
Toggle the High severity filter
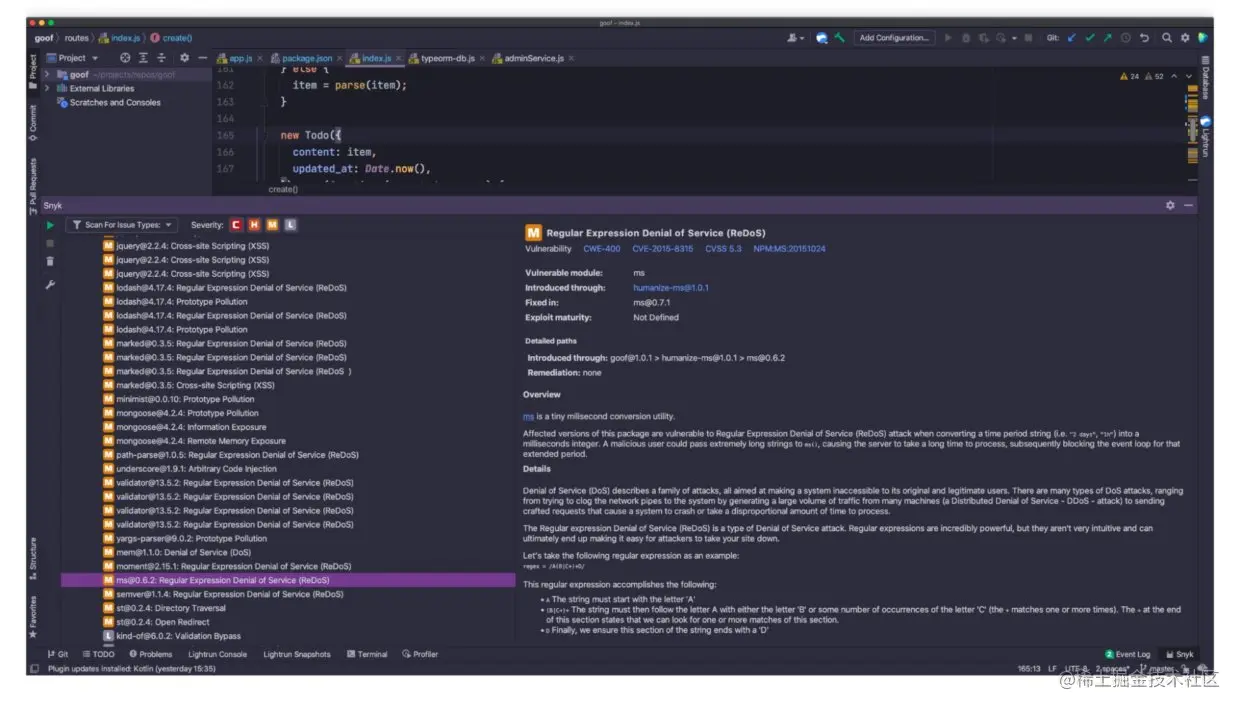click(254, 224)
